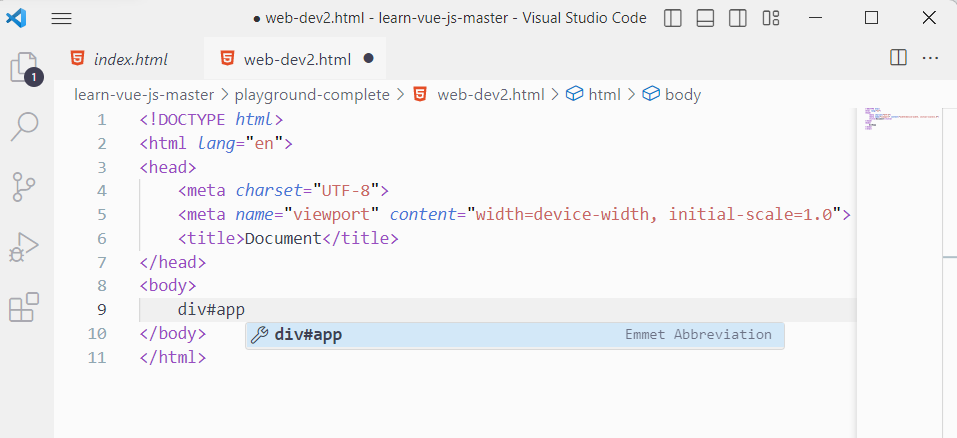The image size is (957, 438).
Task: Open the Explorer view in activity bar
Action: pos(26,68)
